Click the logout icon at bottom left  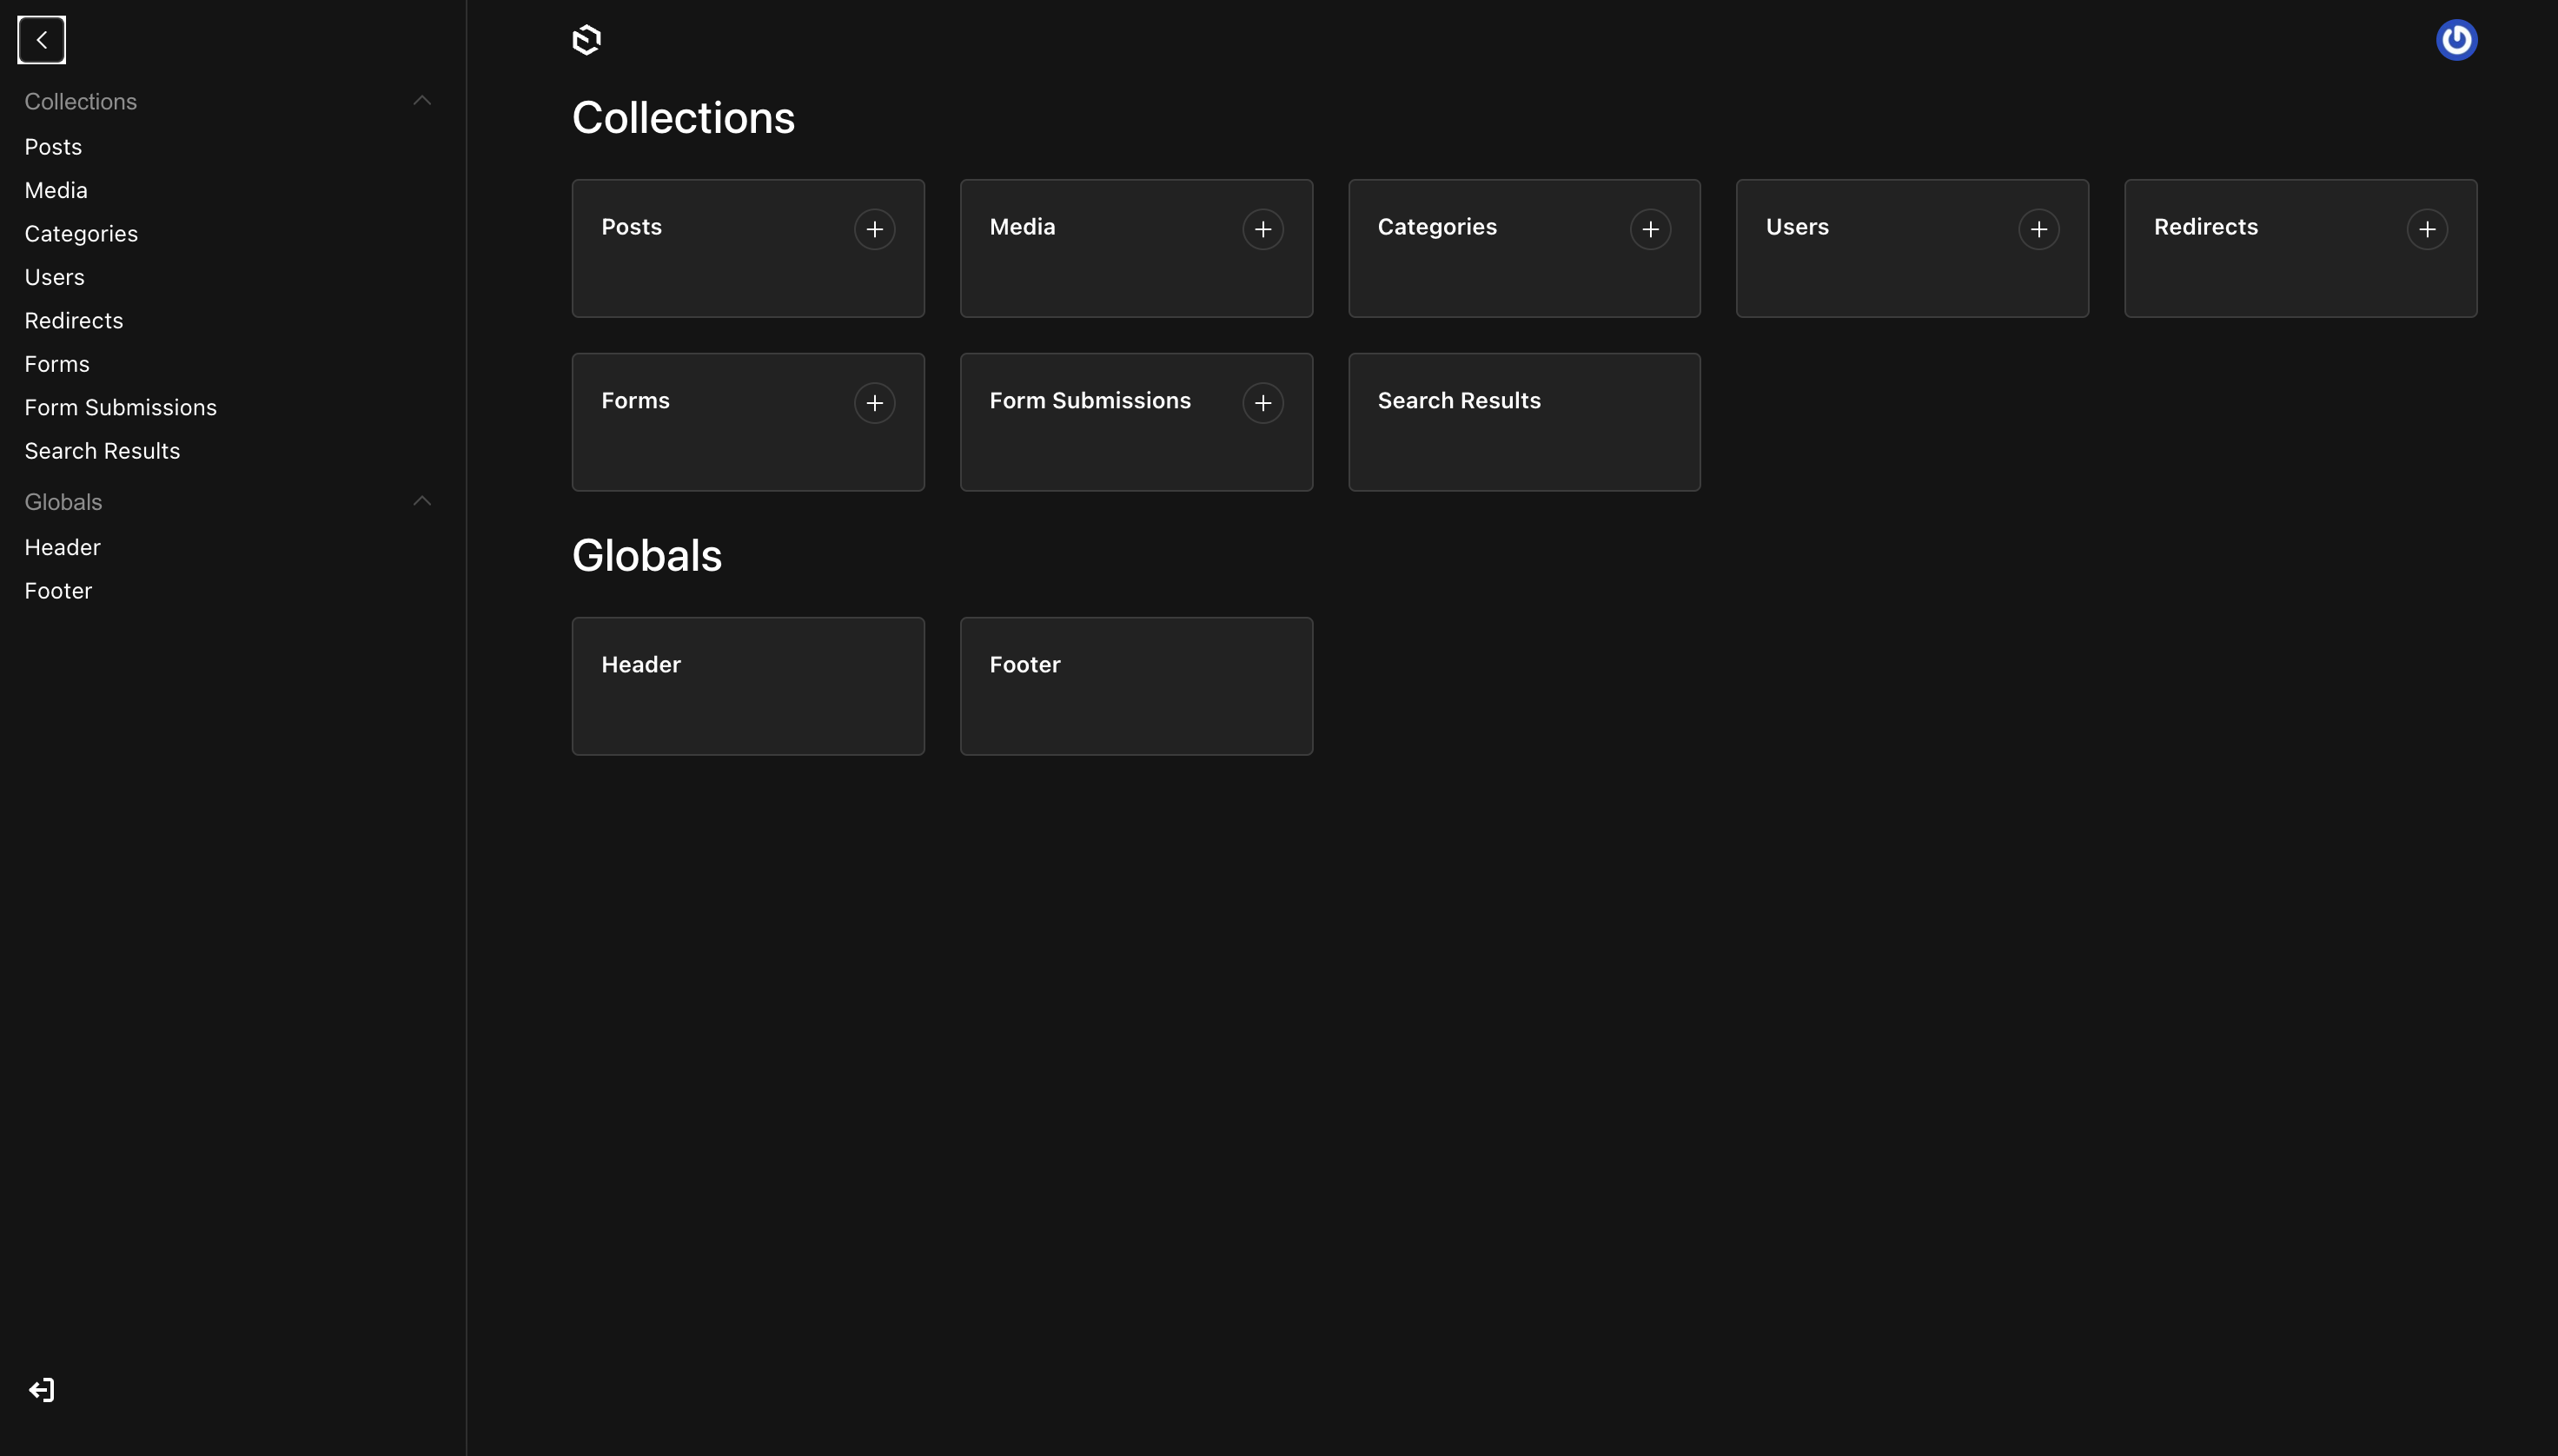(40, 1389)
